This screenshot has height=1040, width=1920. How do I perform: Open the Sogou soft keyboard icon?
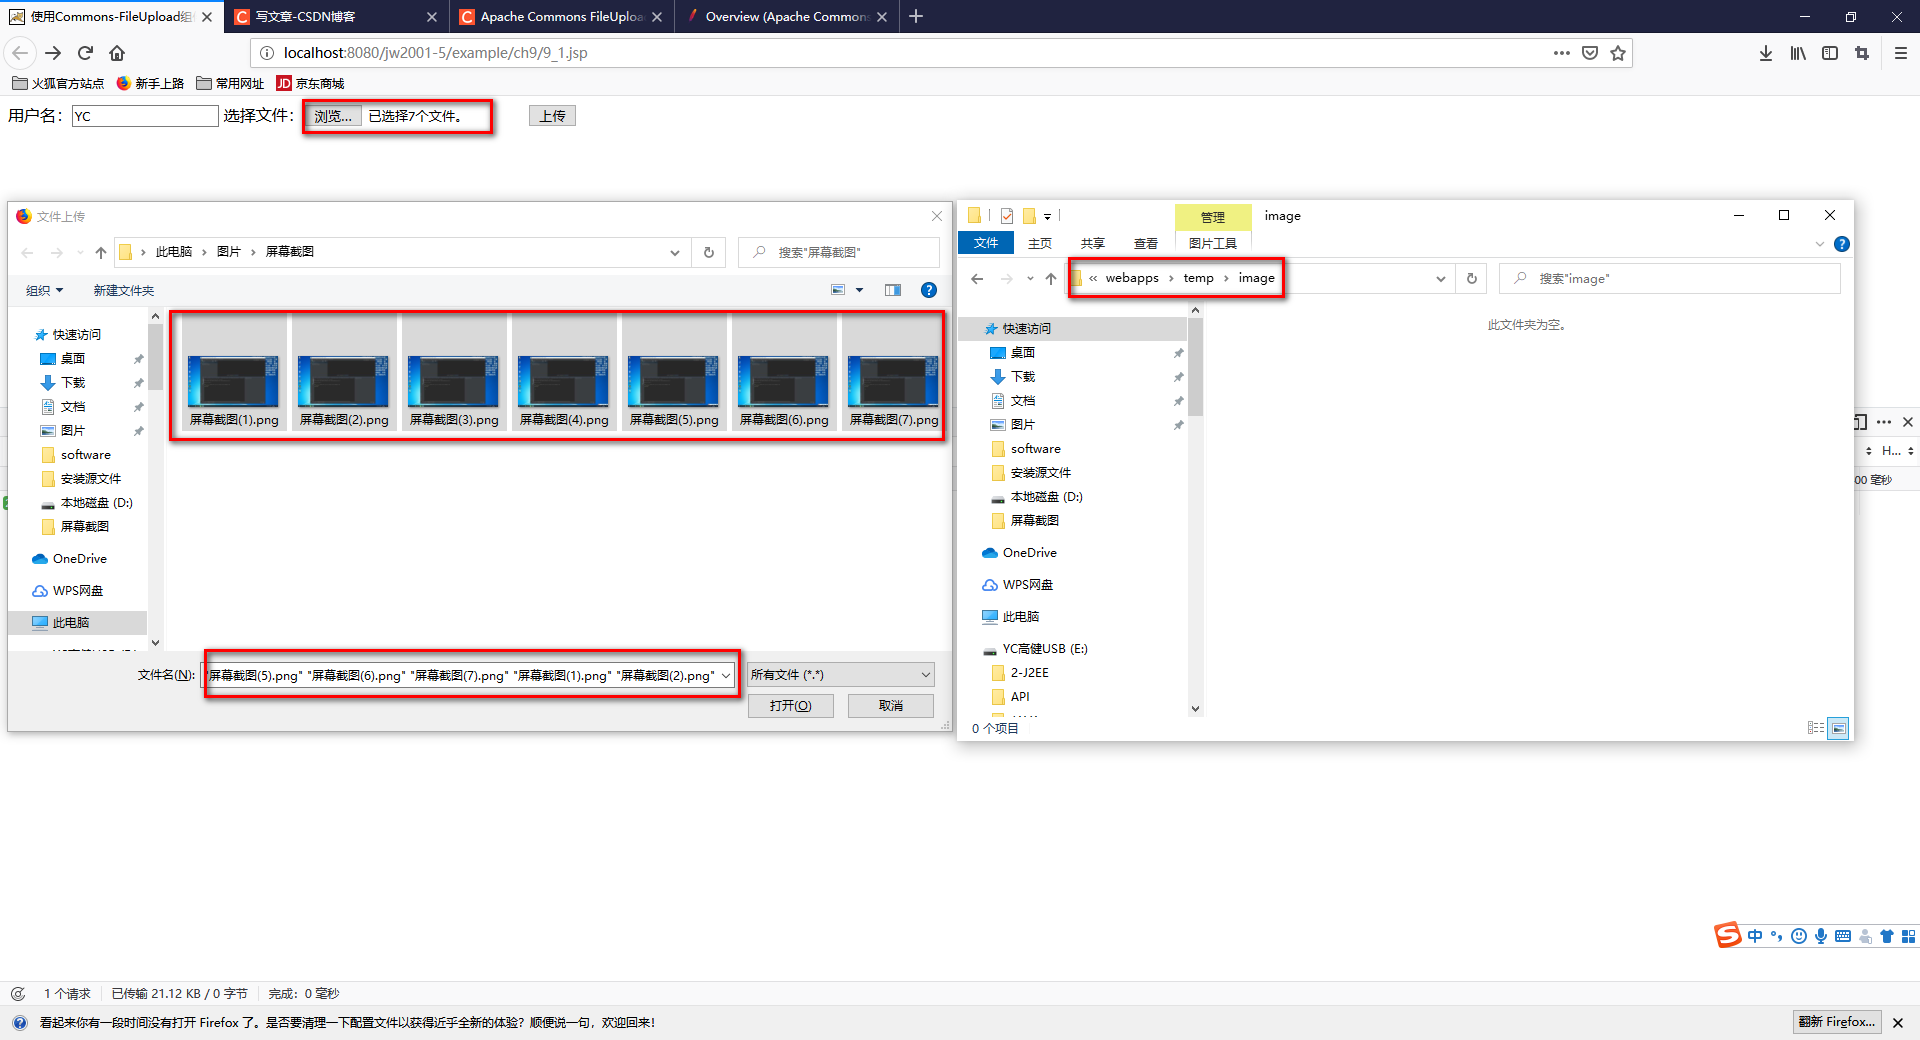point(1844,936)
